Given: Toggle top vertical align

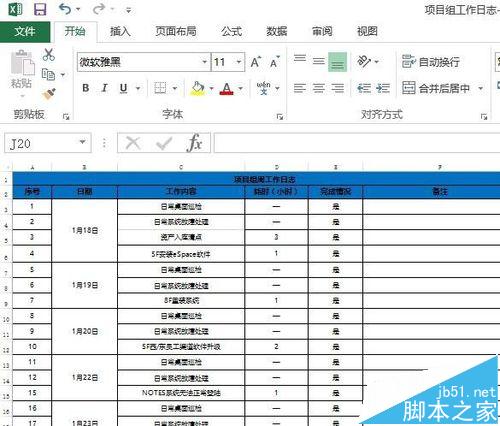Looking at the screenshot, I should point(300,59).
